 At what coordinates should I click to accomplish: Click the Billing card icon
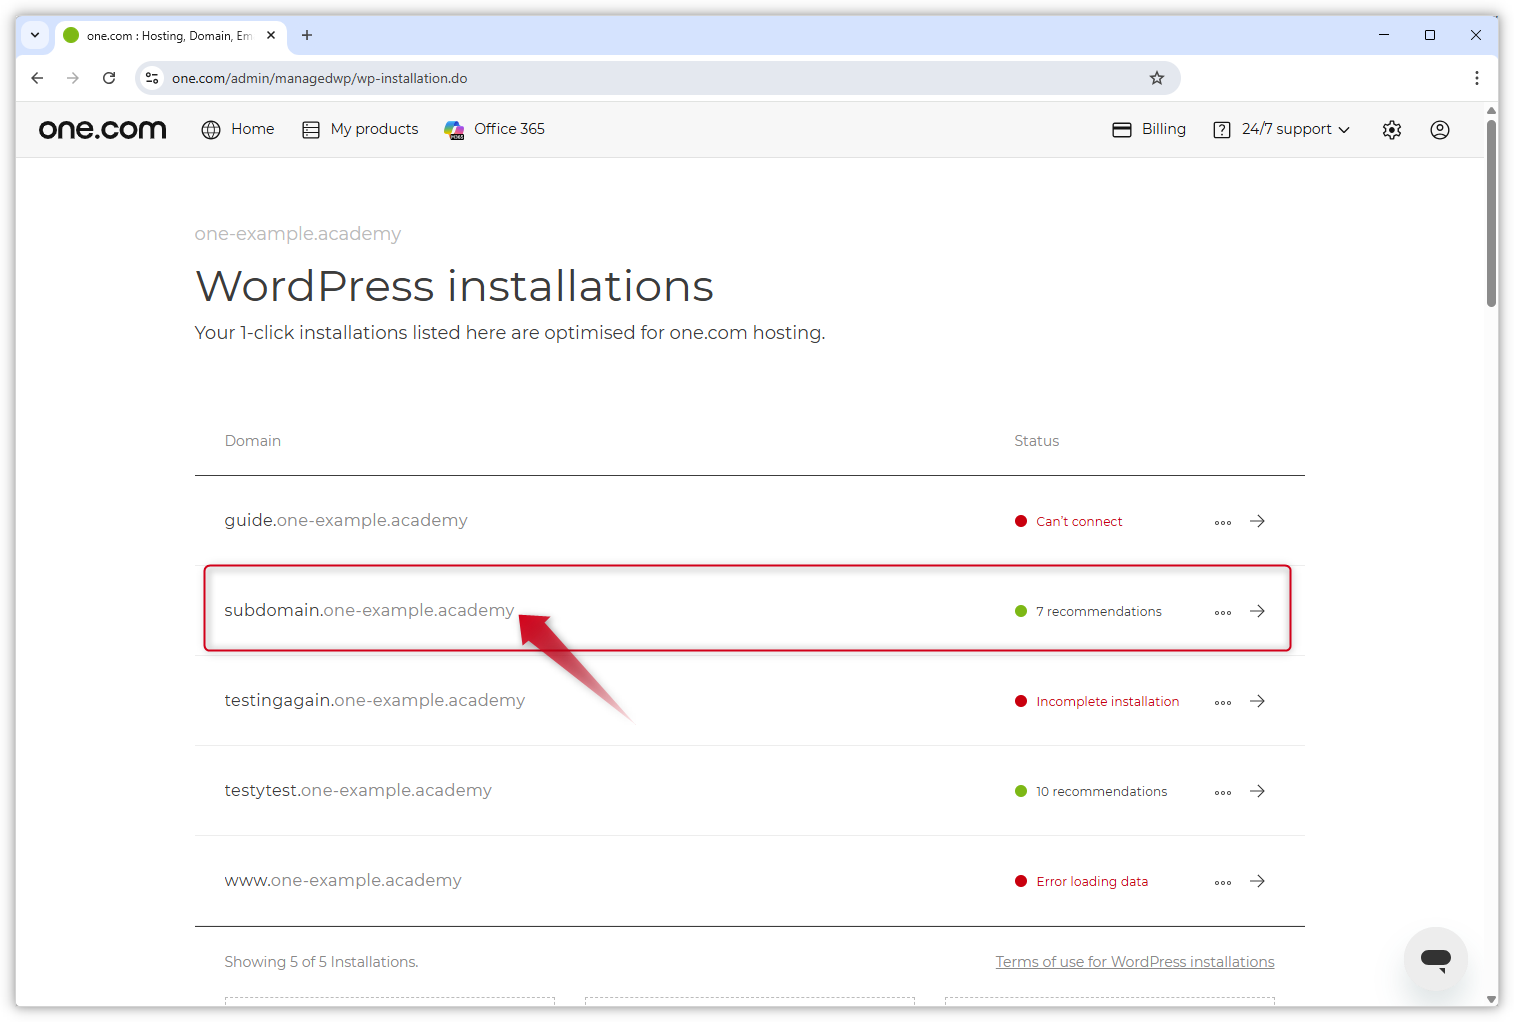(x=1122, y=130)
